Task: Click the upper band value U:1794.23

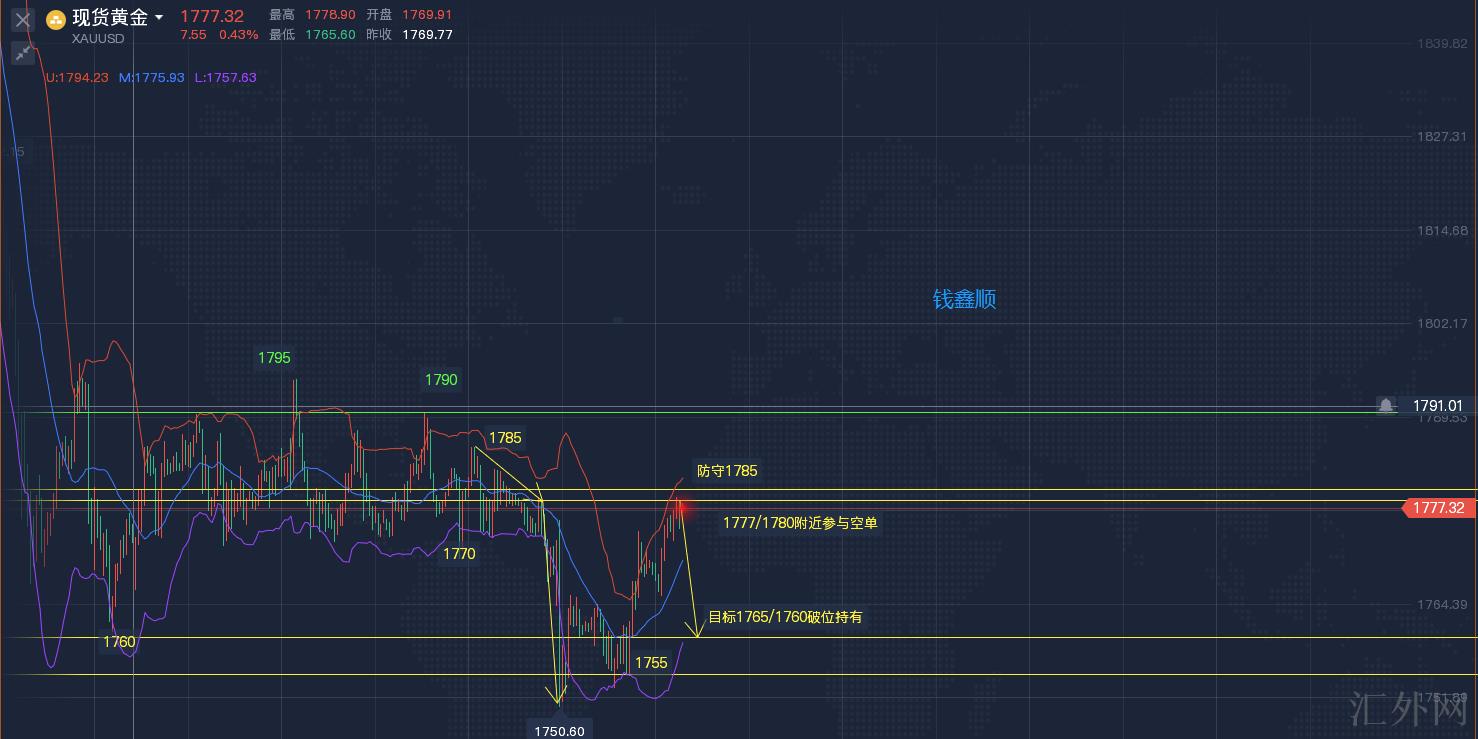Action: click(x=77, y=77)
